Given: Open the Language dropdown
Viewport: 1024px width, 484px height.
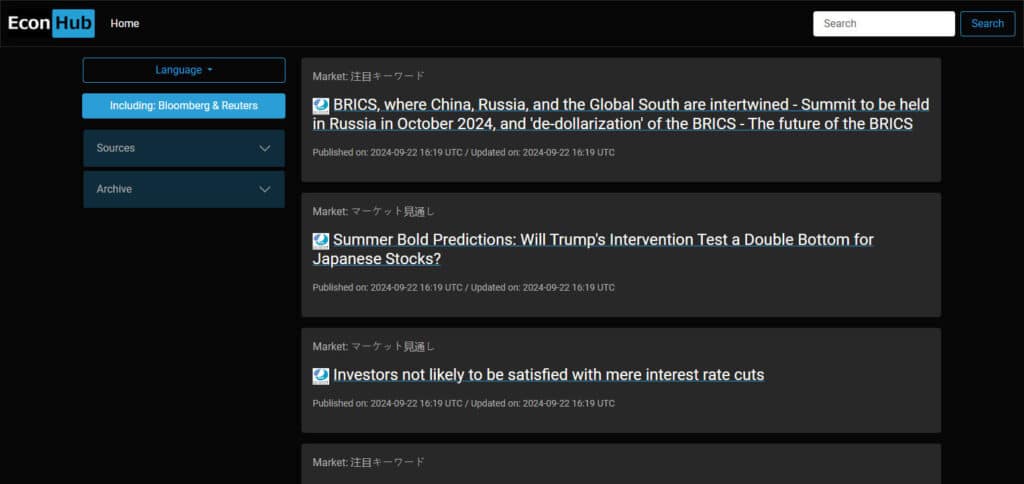Looking at the screenshot, I should pyautogui.click(x=184, y=70).
